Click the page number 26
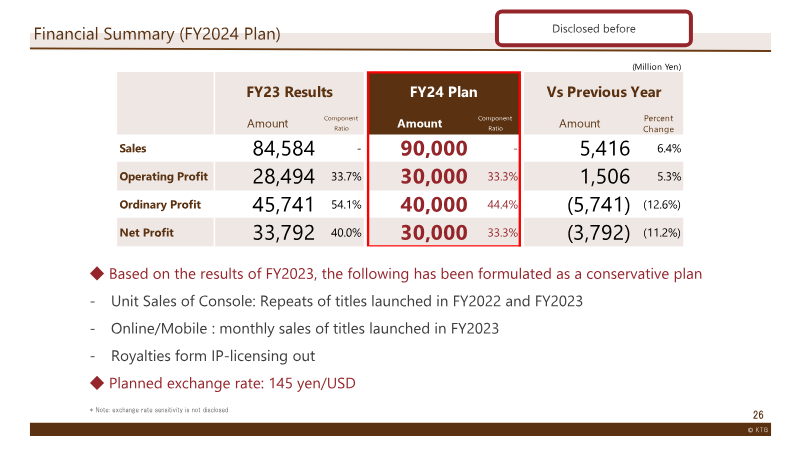The image size is (800, 449). pyautogui.click(x=758, y=415)
